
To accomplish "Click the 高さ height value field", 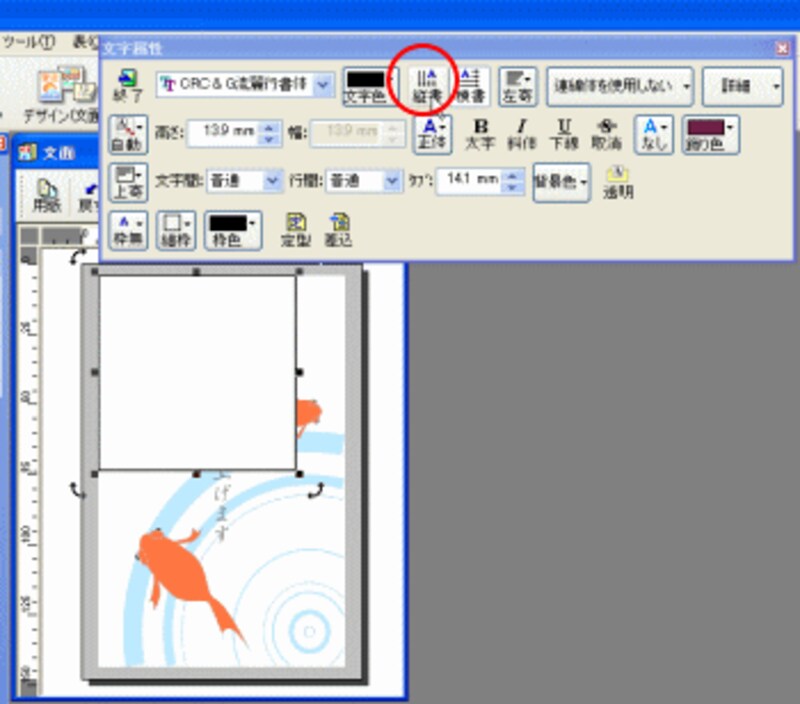I will coord(223,132).
